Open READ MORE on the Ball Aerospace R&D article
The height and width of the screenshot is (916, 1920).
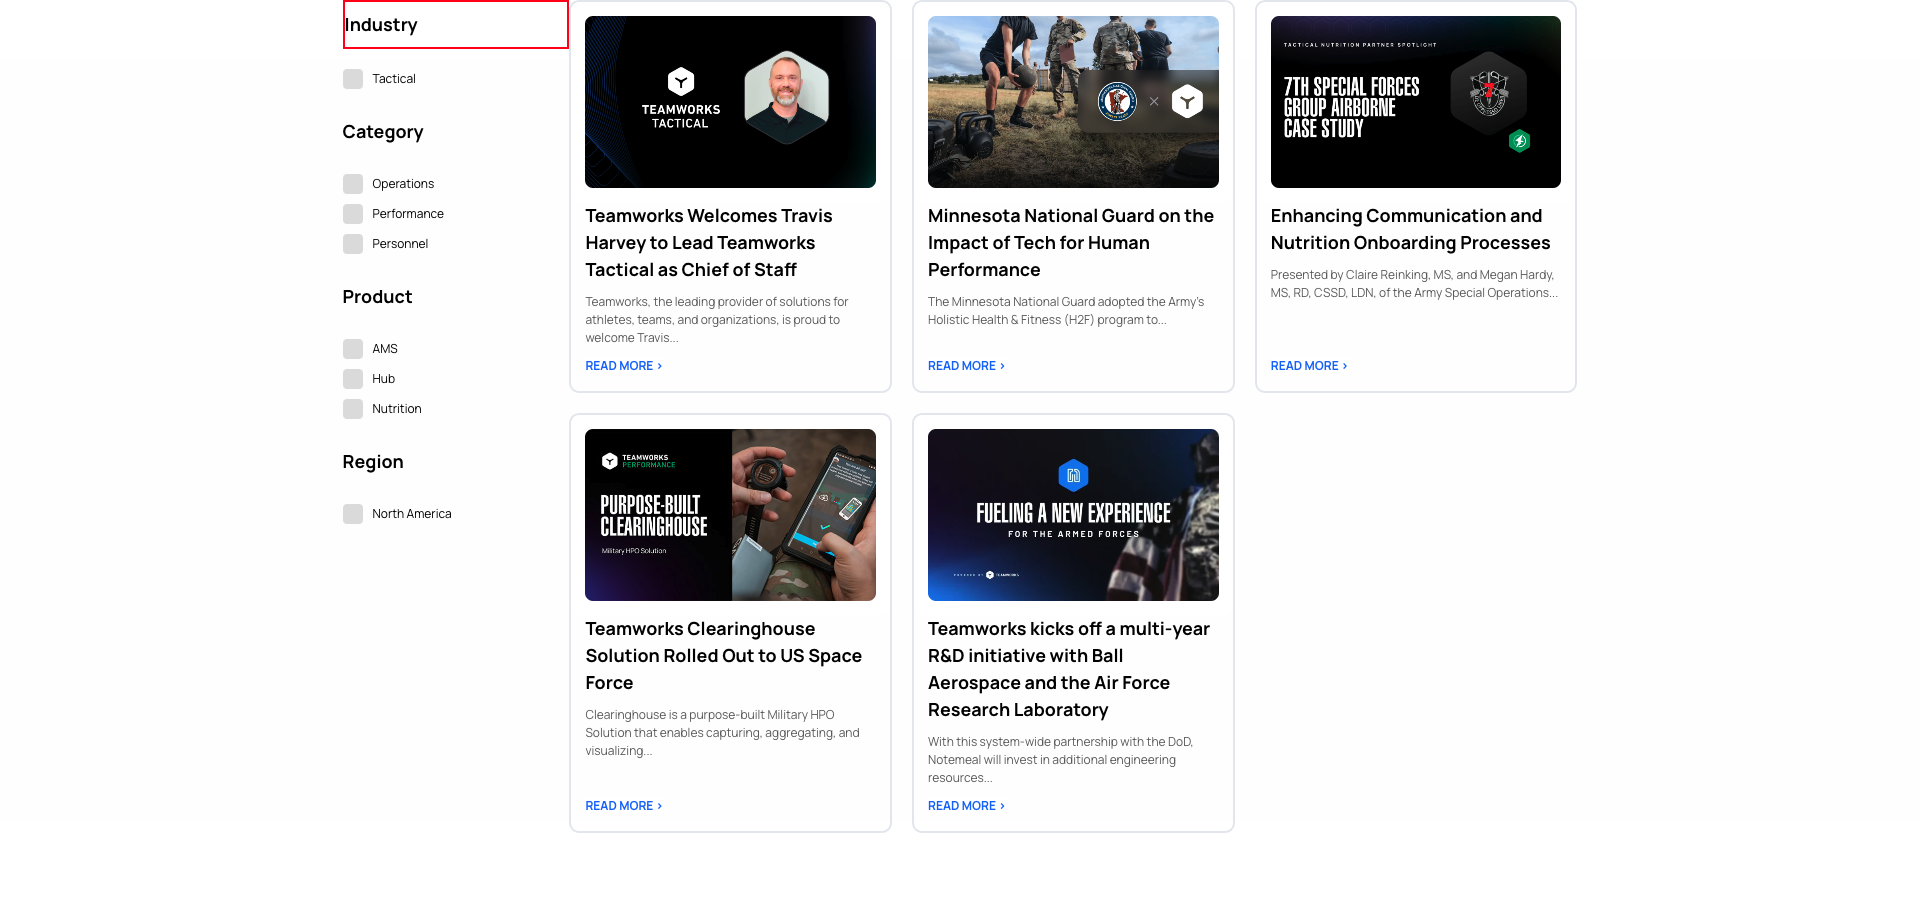tap(965, 805)
